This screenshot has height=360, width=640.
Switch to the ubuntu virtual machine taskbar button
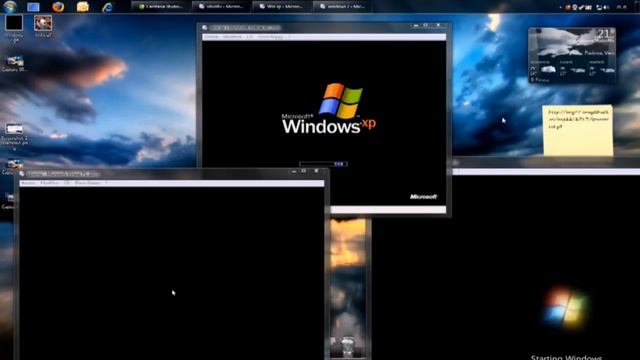point(221,6)
